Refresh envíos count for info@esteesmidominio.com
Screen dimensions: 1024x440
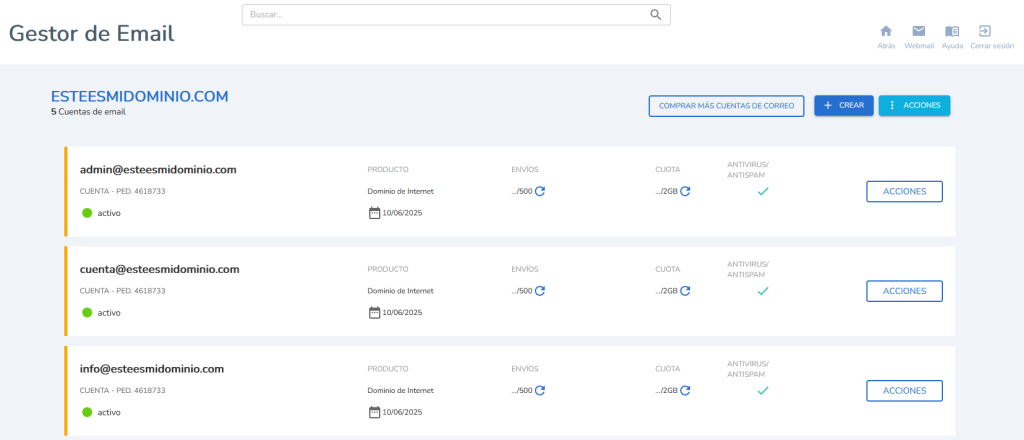click(x=540, y=390)
